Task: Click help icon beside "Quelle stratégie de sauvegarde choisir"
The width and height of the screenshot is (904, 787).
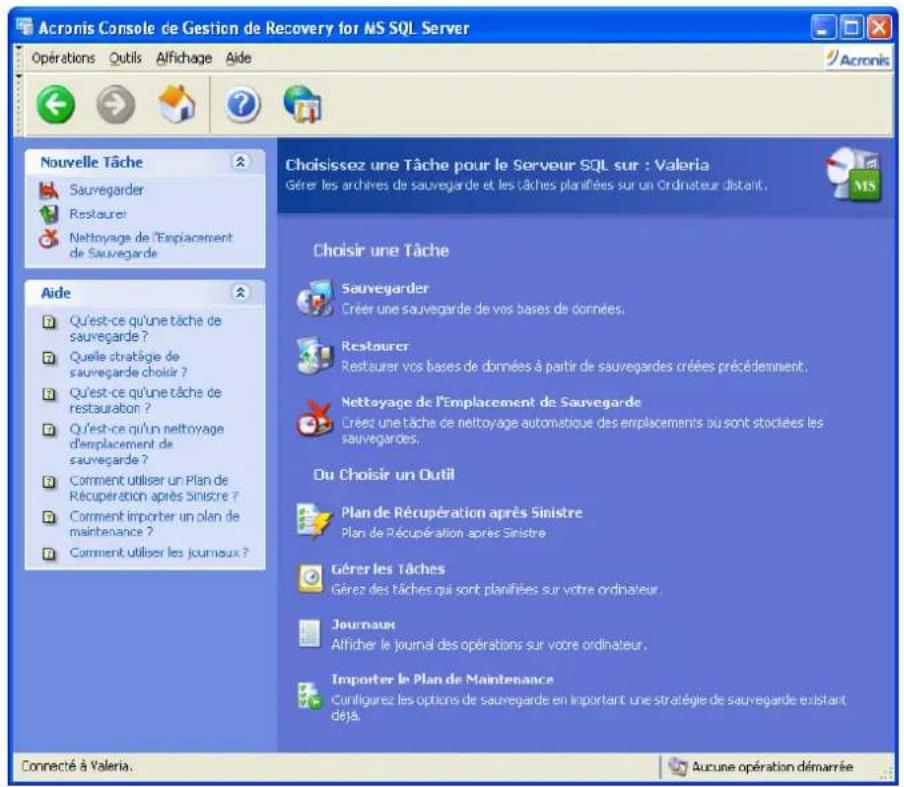Action: pyautogui.click(x=50, y=358)
